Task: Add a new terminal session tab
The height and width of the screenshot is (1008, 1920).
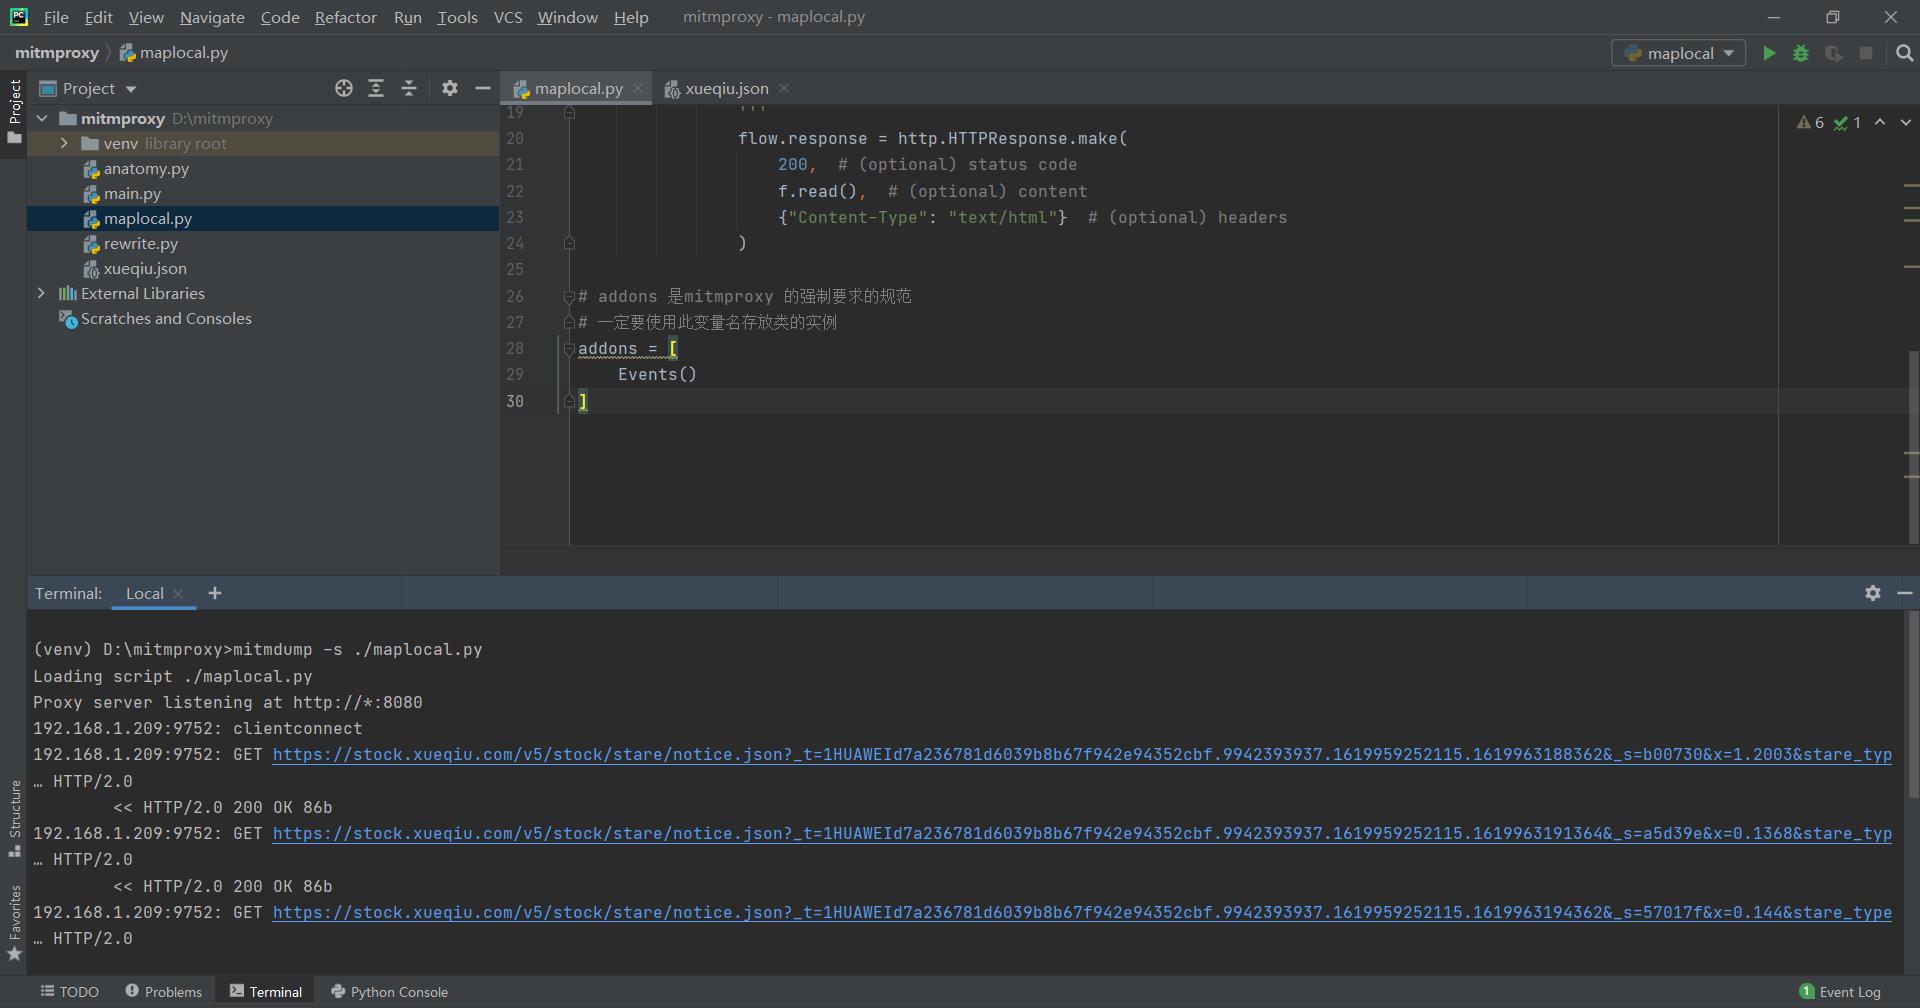Action: pyautogui.click(x=214, y=593)
